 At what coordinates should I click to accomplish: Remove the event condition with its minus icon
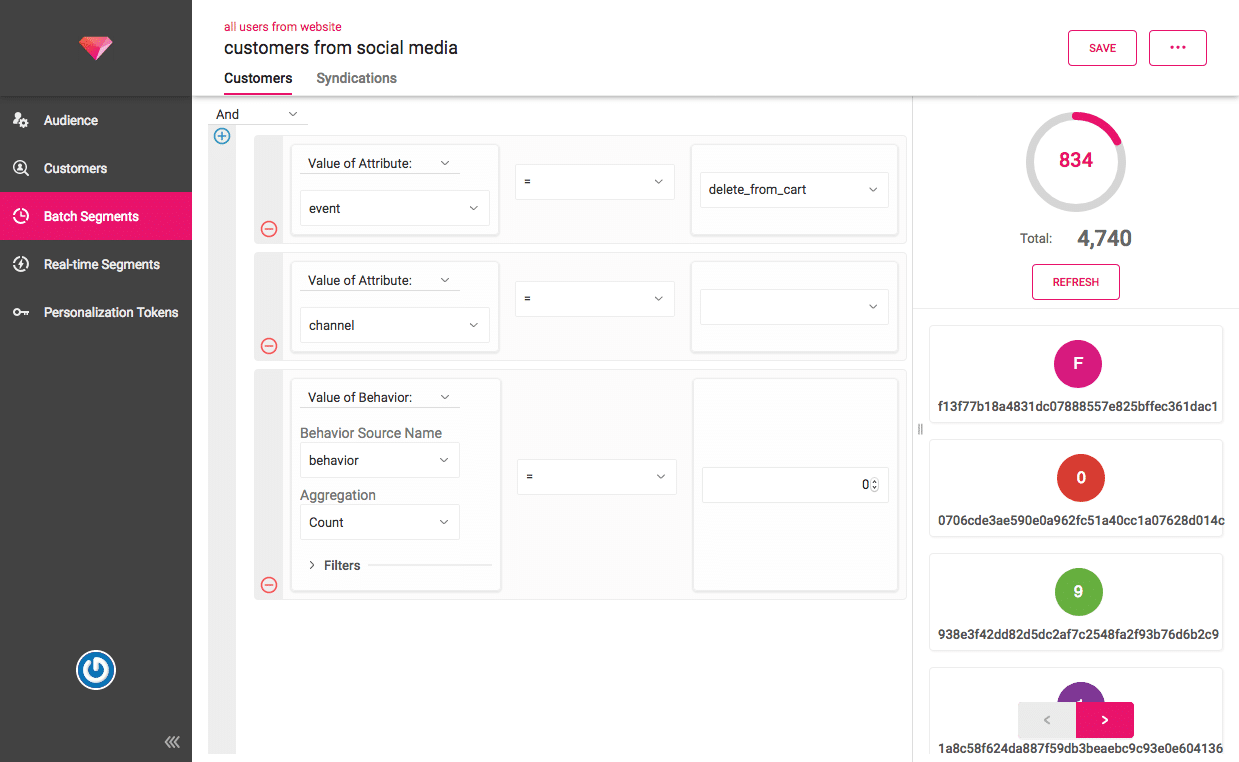coord(269,229)
